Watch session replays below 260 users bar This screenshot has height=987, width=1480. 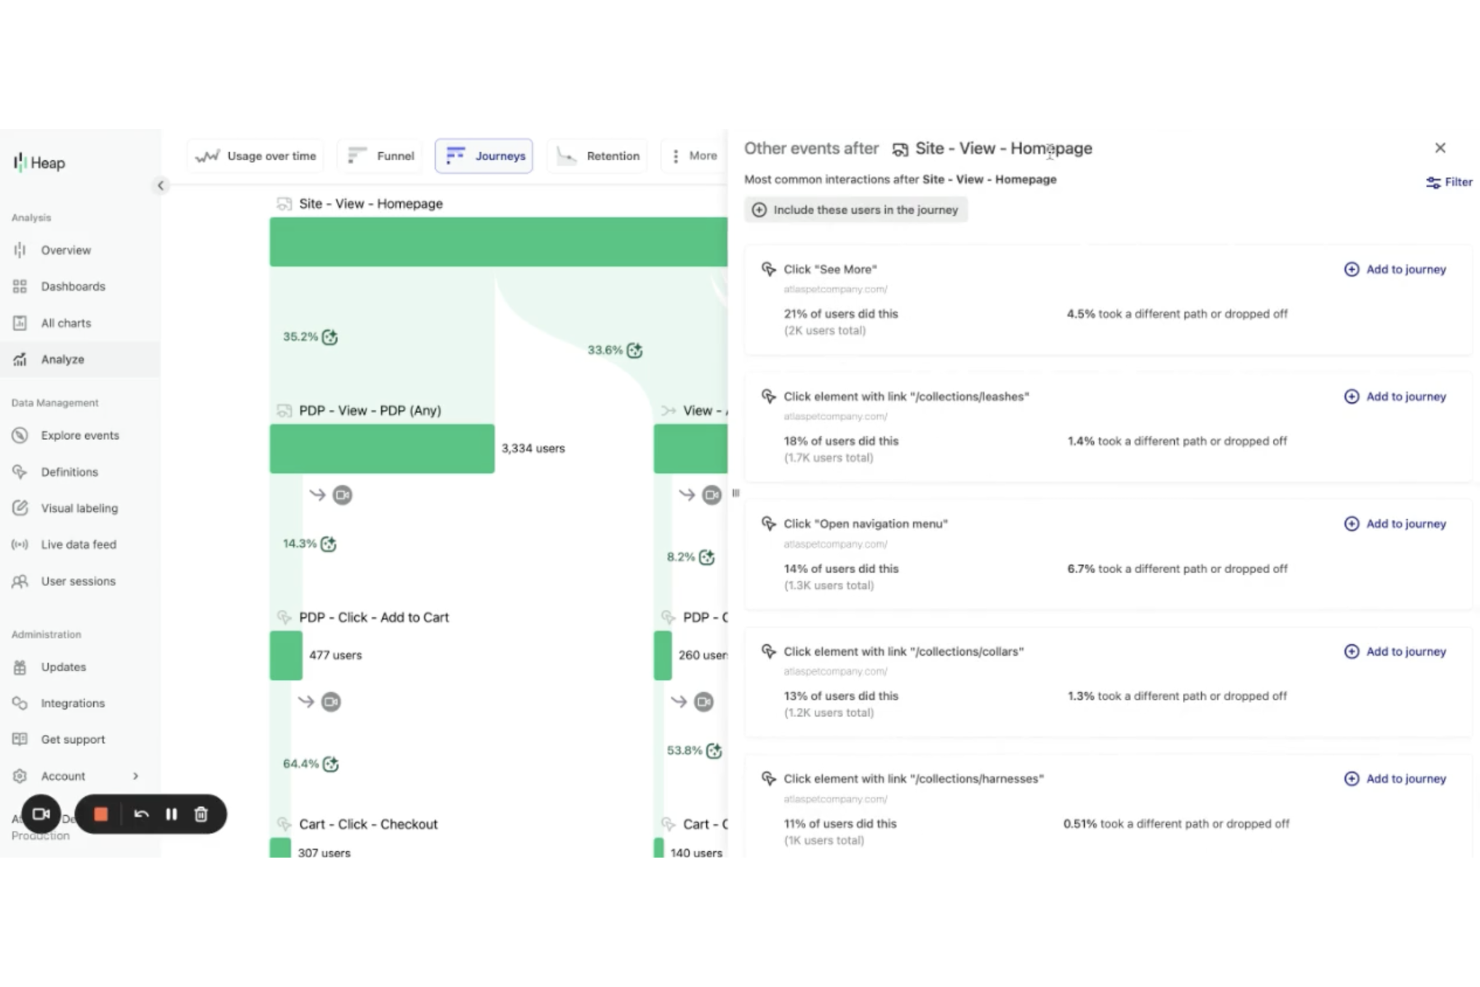(x=704, y=702)
